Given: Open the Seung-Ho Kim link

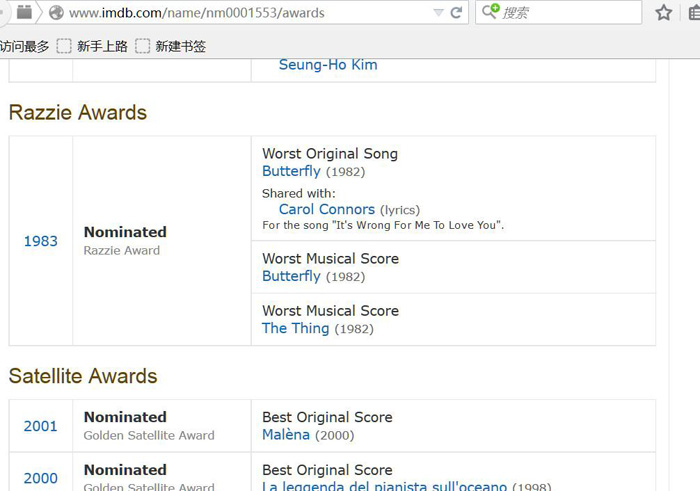Looking at the screenshot, I should point(328,65).
